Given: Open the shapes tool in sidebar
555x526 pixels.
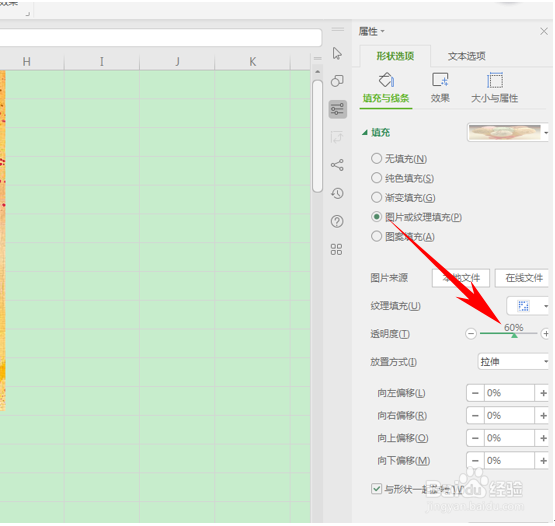Looking at the screenshot, I should pyautogui.click(x=337, y=81).
